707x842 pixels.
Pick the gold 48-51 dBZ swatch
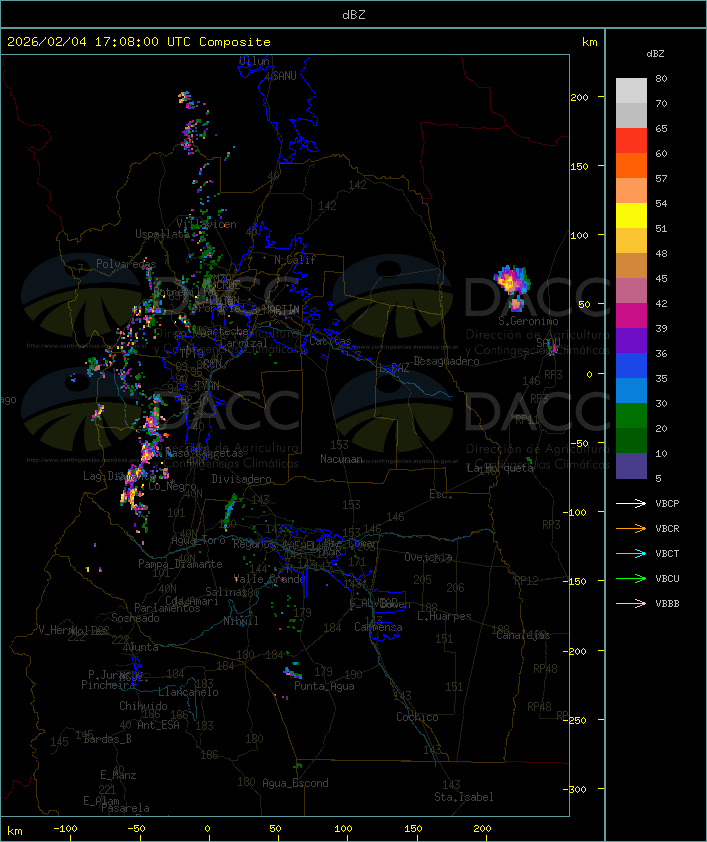(x=631, y=241)
